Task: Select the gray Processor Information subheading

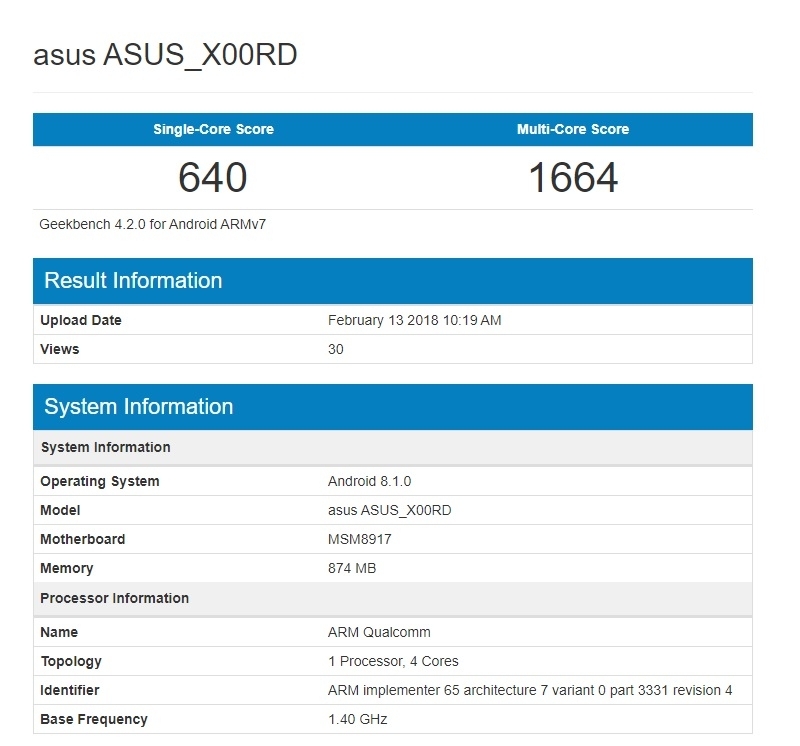Action: pyautogui.click(x=114, y=598)
